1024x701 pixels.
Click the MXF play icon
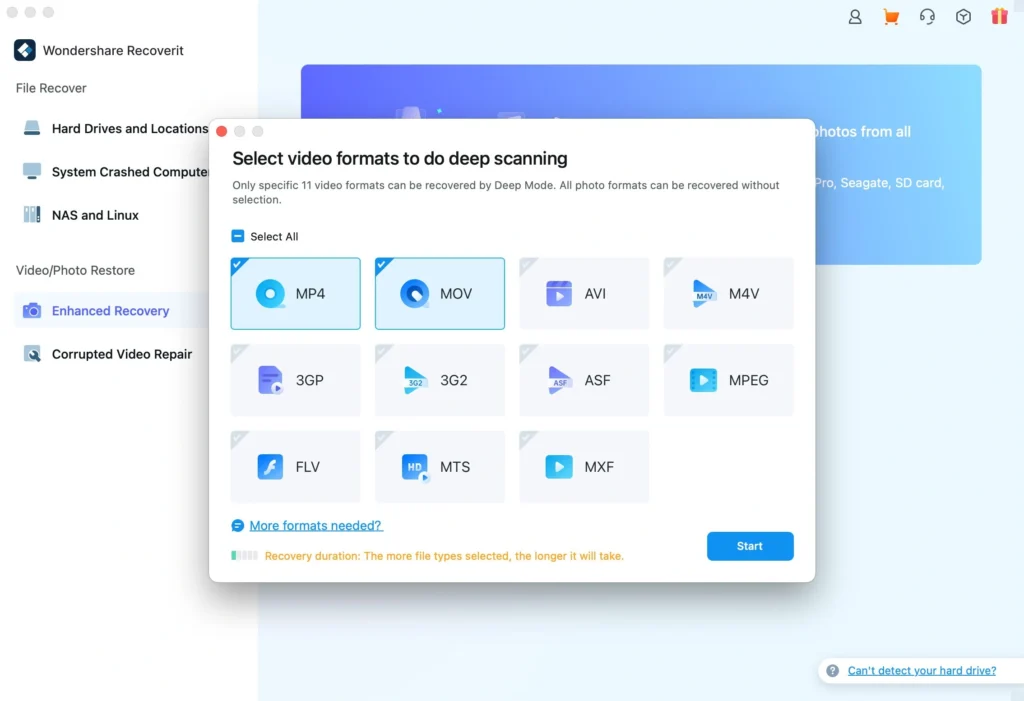[559, 466]
